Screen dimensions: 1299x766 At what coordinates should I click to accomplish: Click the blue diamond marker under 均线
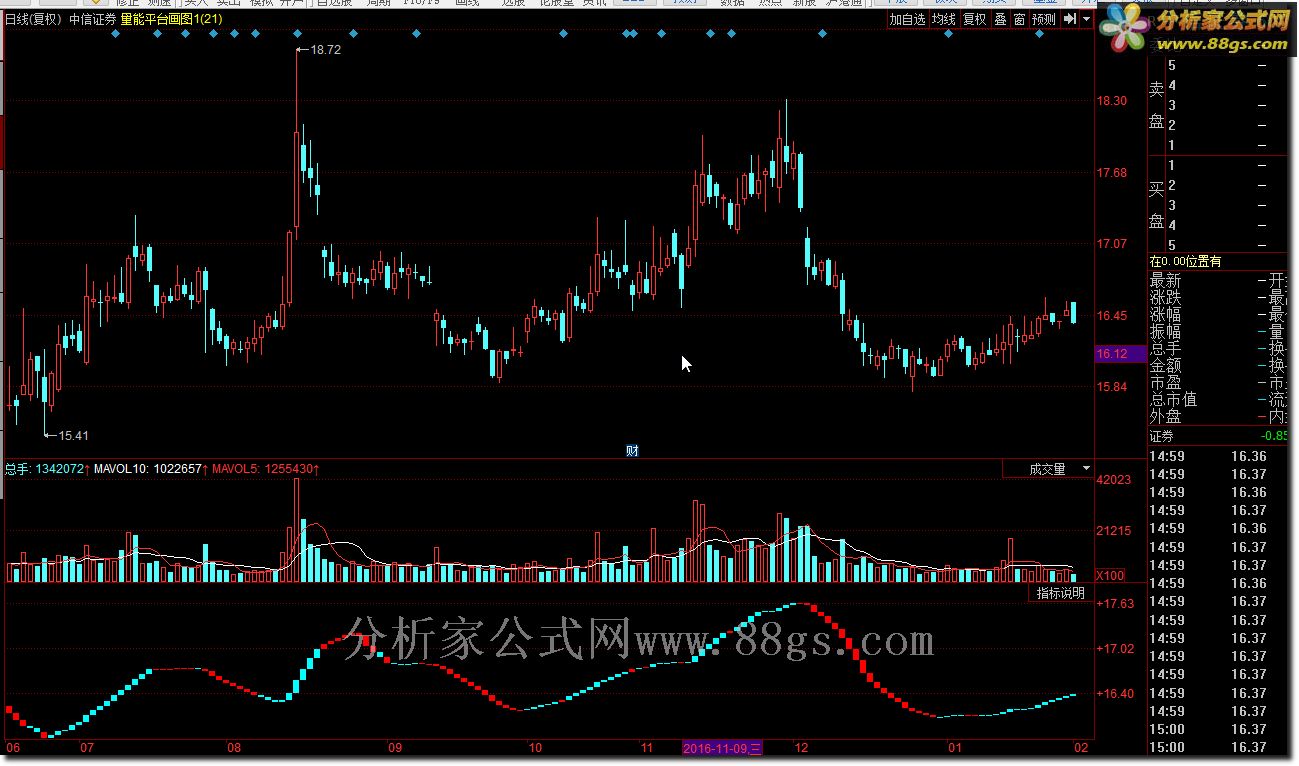(948, 34)
